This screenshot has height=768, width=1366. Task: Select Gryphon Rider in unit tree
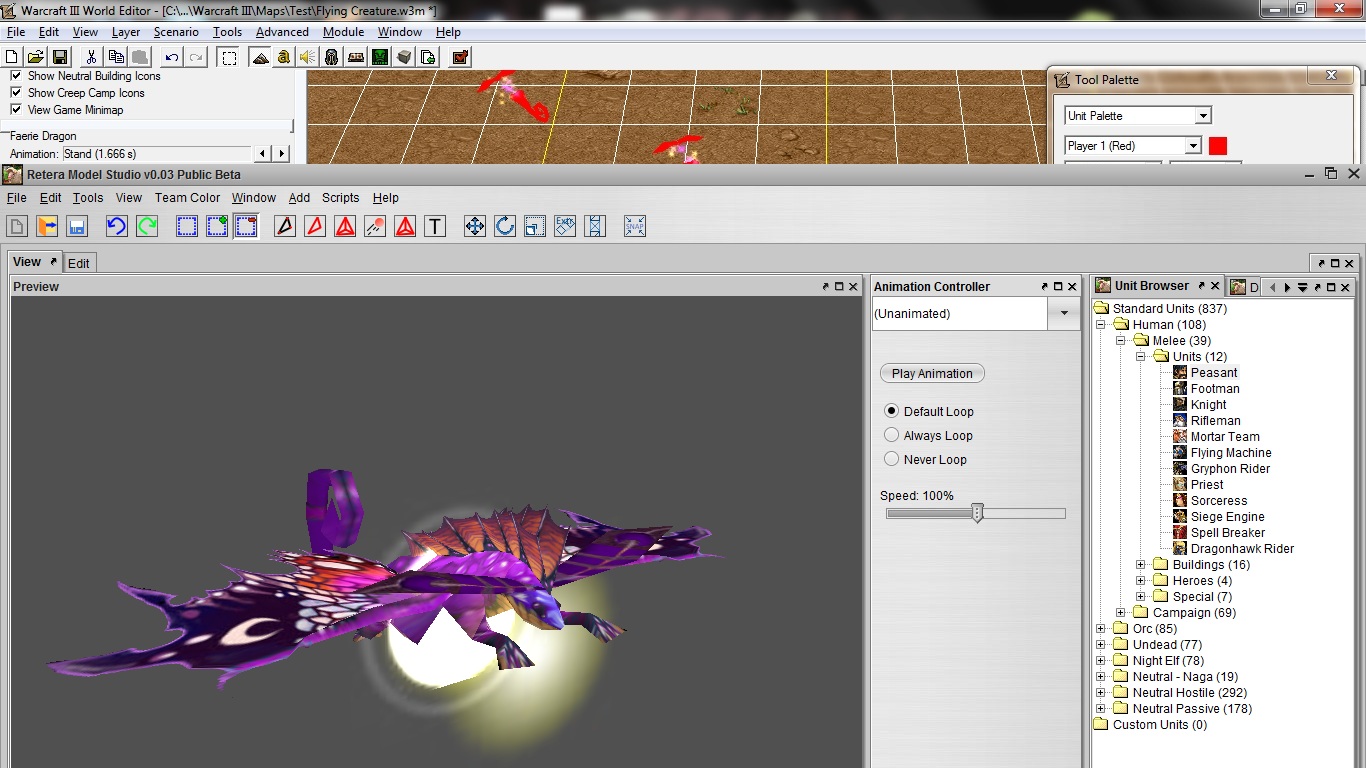[x=1230, y=469]
